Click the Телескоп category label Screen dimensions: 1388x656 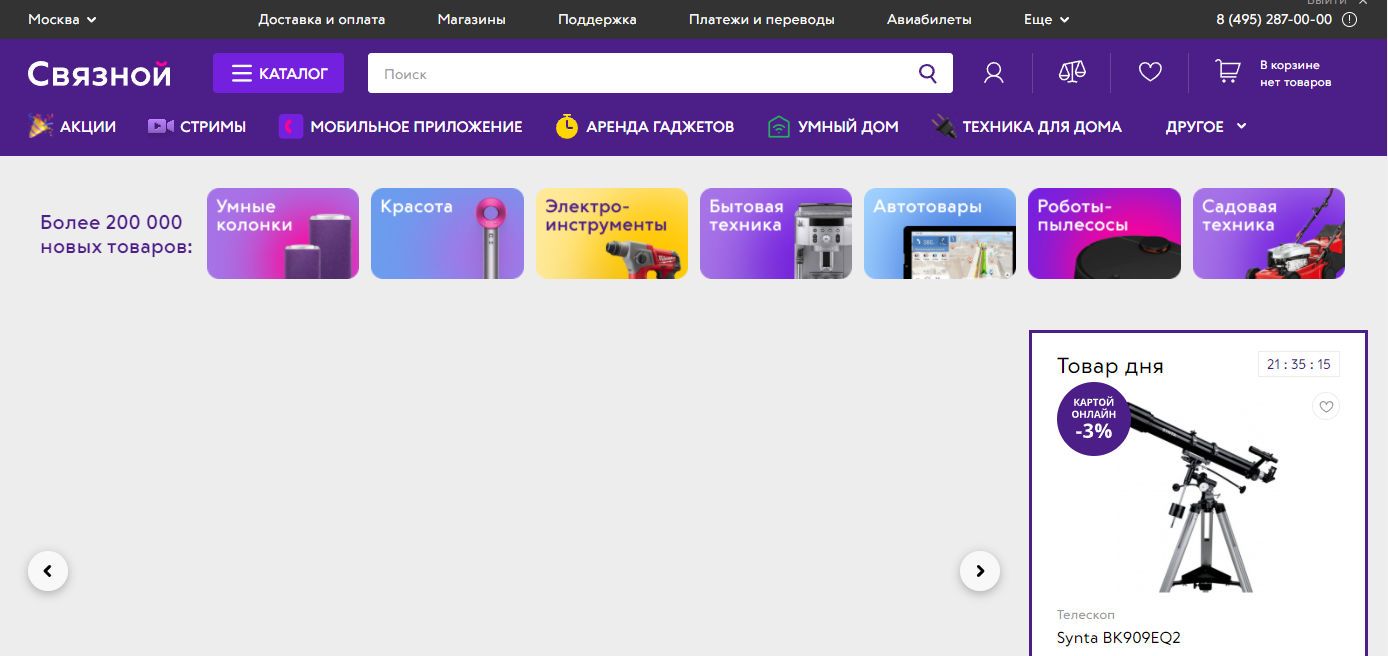(1086, 614)
